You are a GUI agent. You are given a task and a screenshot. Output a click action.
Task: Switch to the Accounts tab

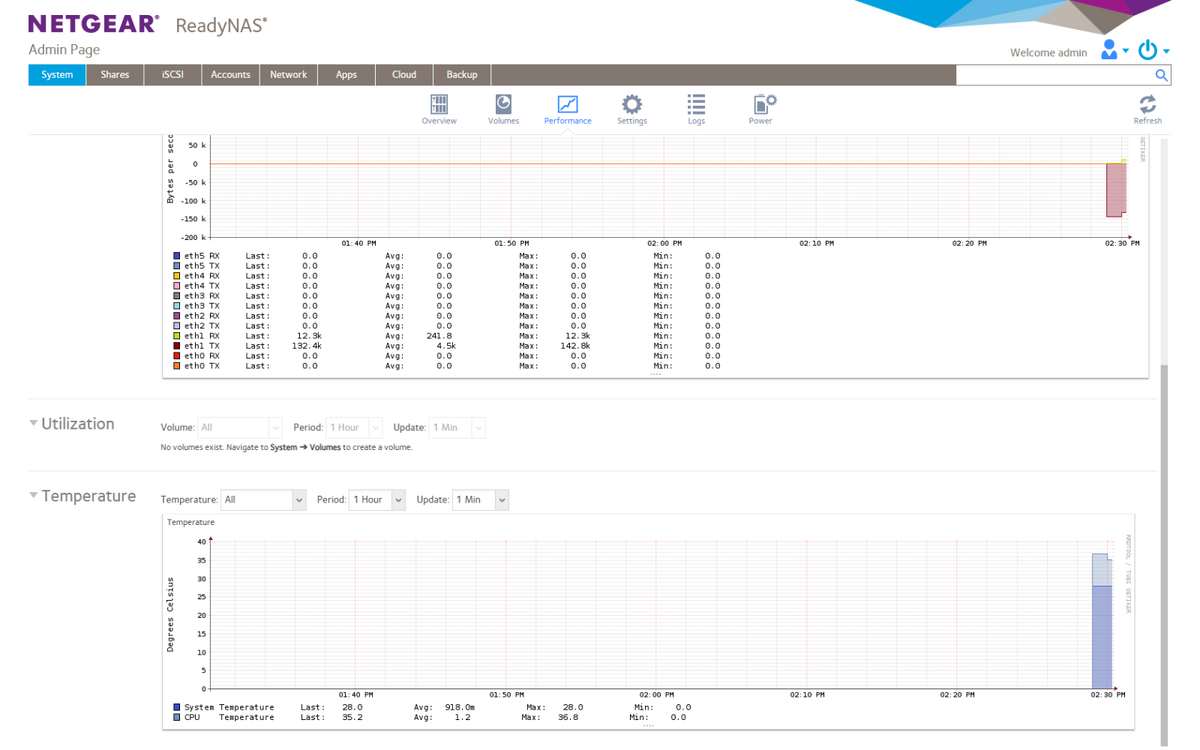(231, 75)
